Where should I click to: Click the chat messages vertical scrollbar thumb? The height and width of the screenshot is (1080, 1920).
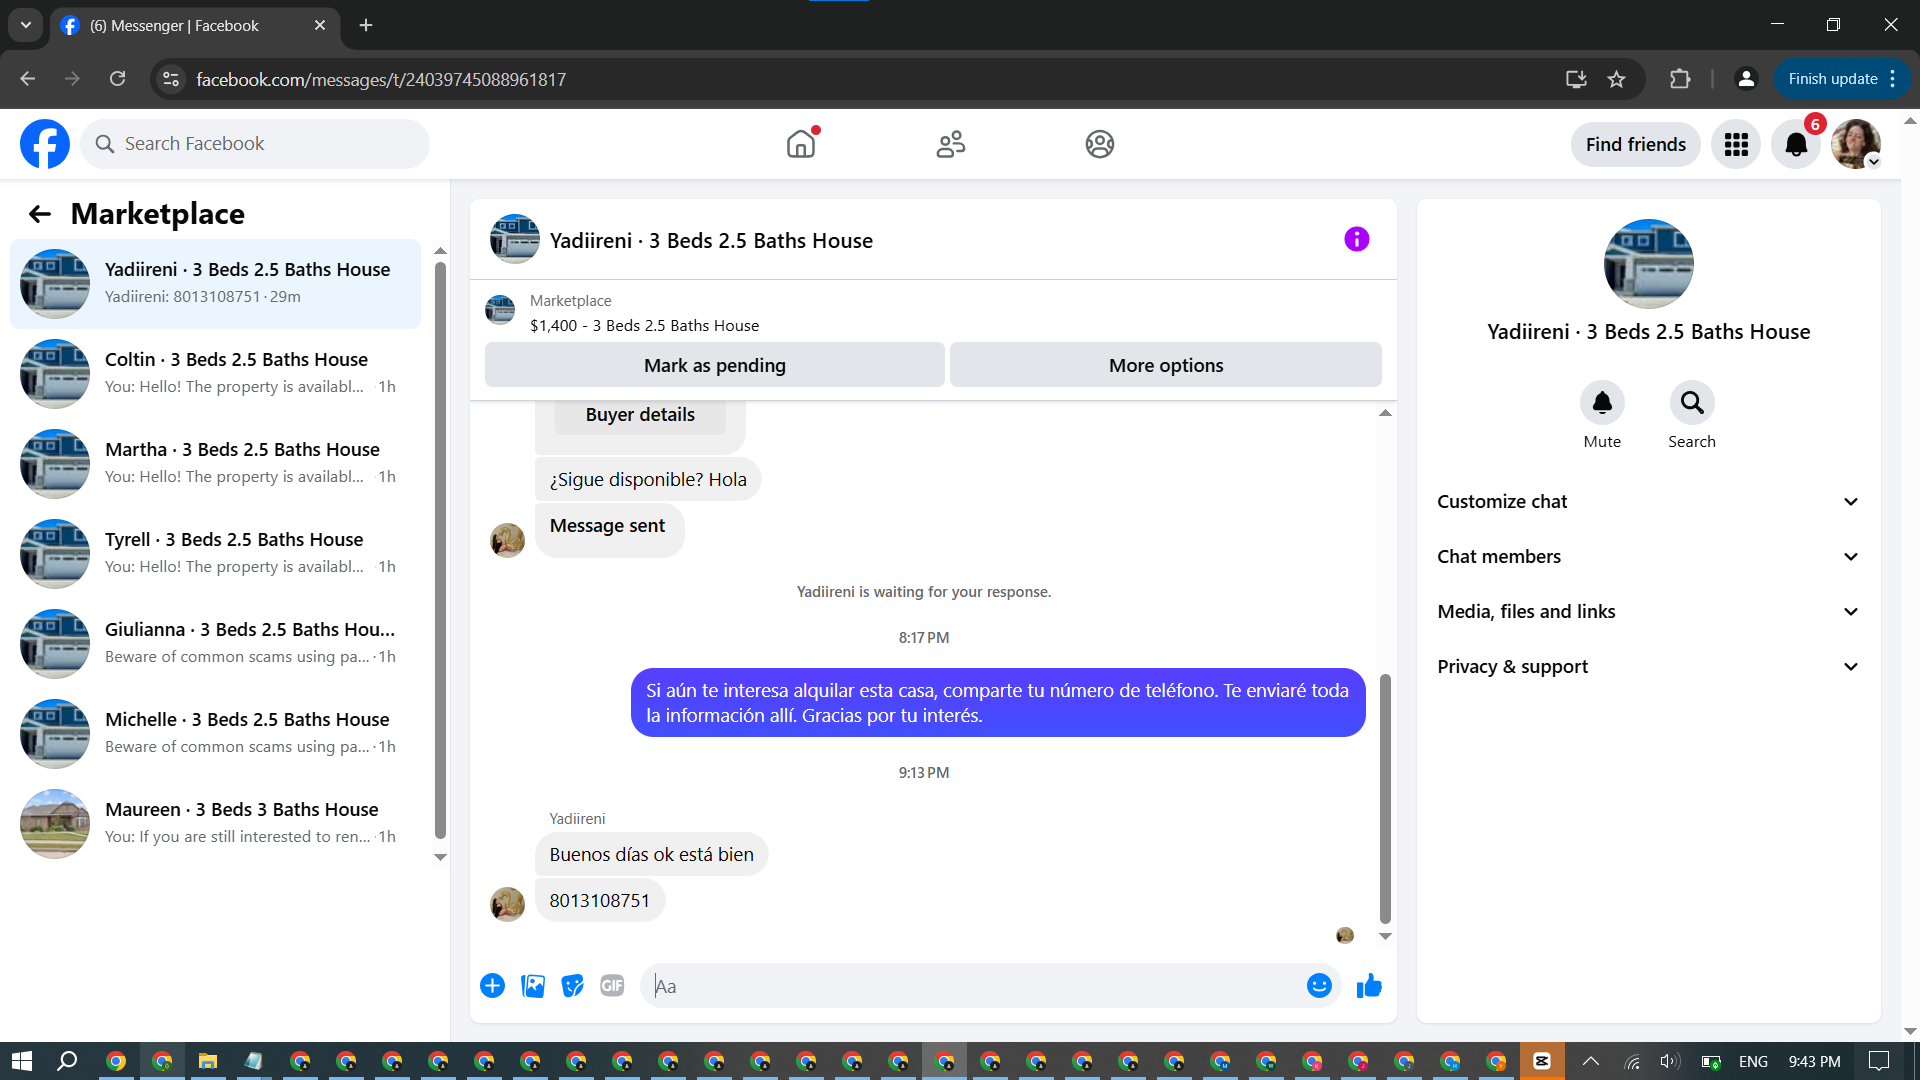tap(1385, 798)
